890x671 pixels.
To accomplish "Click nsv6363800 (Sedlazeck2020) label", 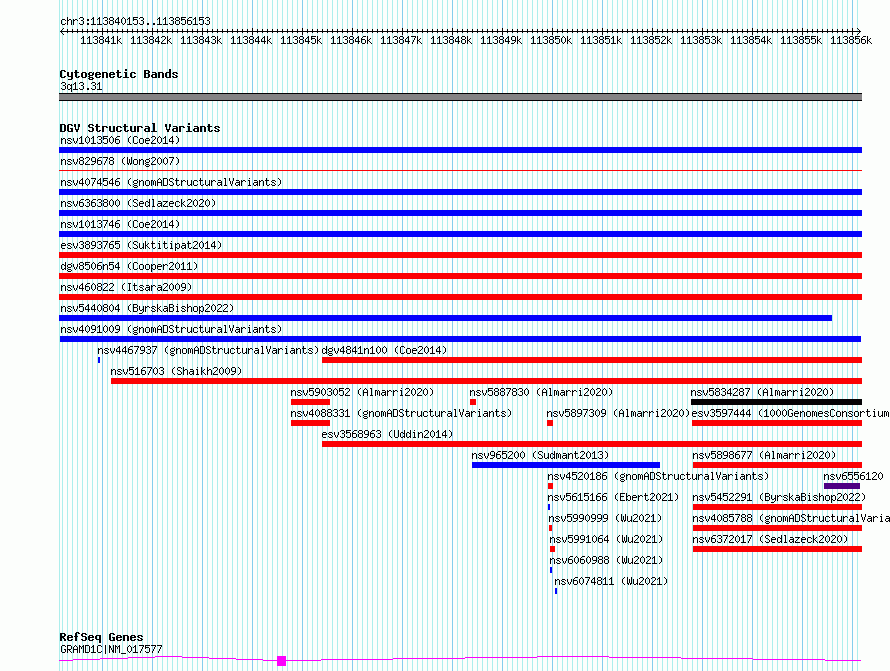I will point(138,203).
